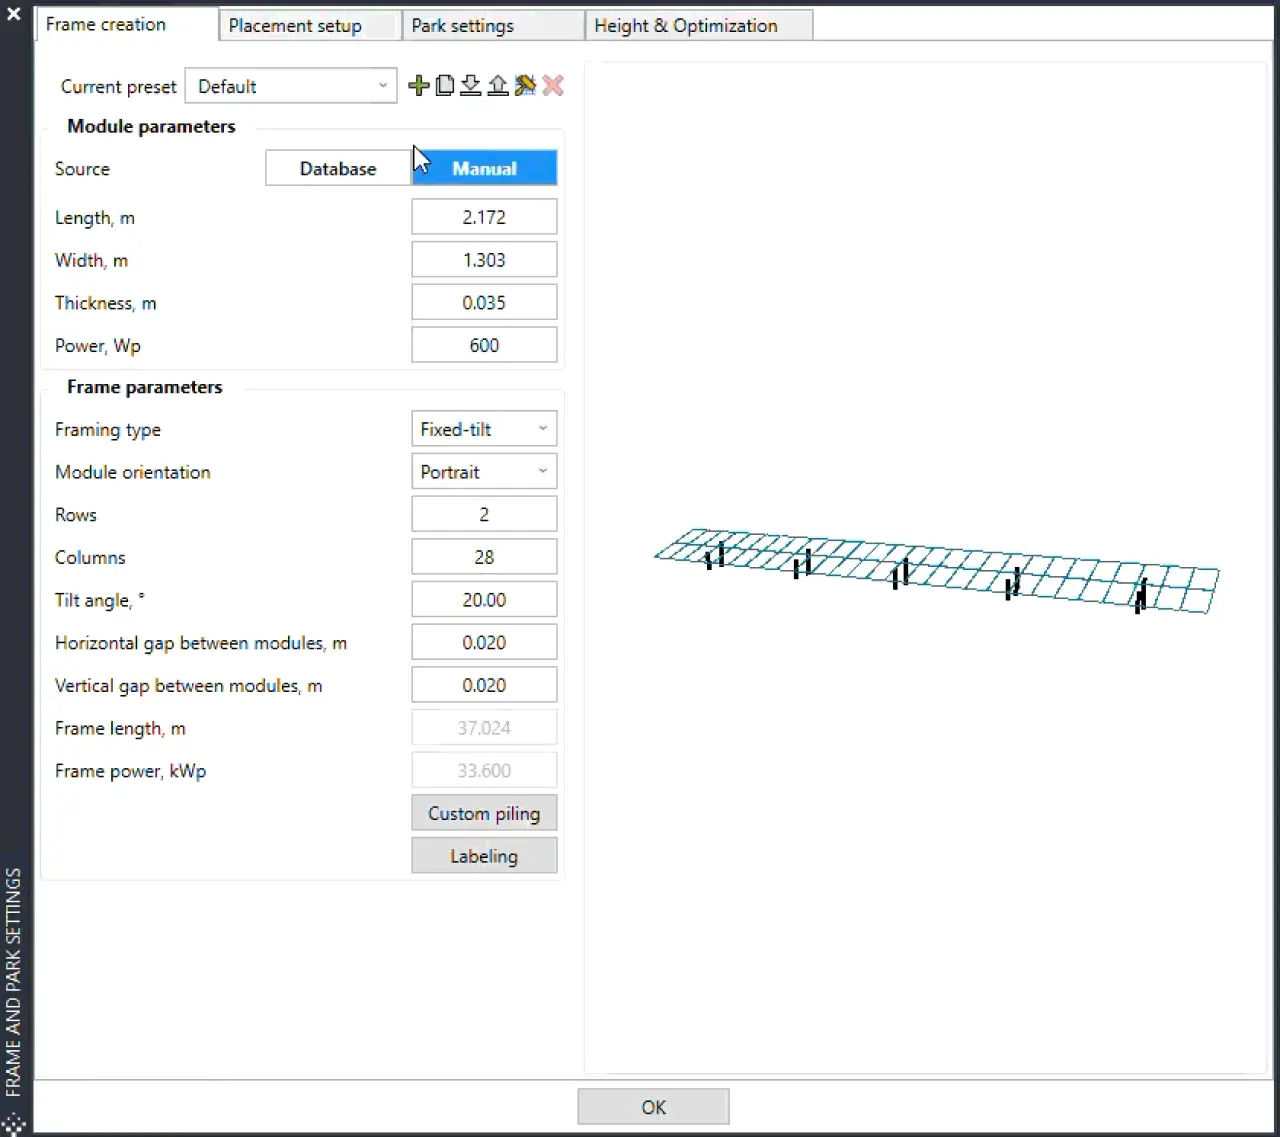1280x1137 pixels.
Task: Export the preset with the up-arrow icon
Action: pos(498,86)
